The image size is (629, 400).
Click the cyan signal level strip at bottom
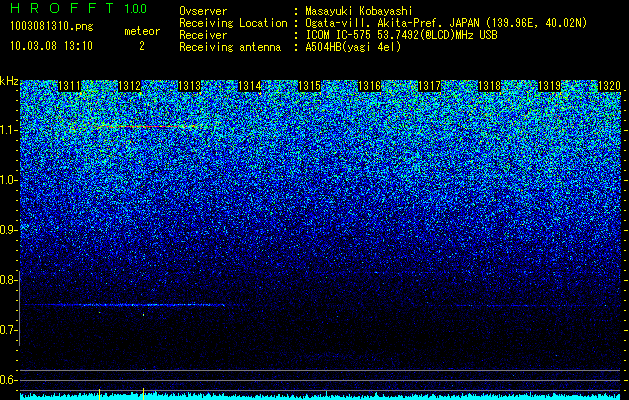tap(320, 397)
